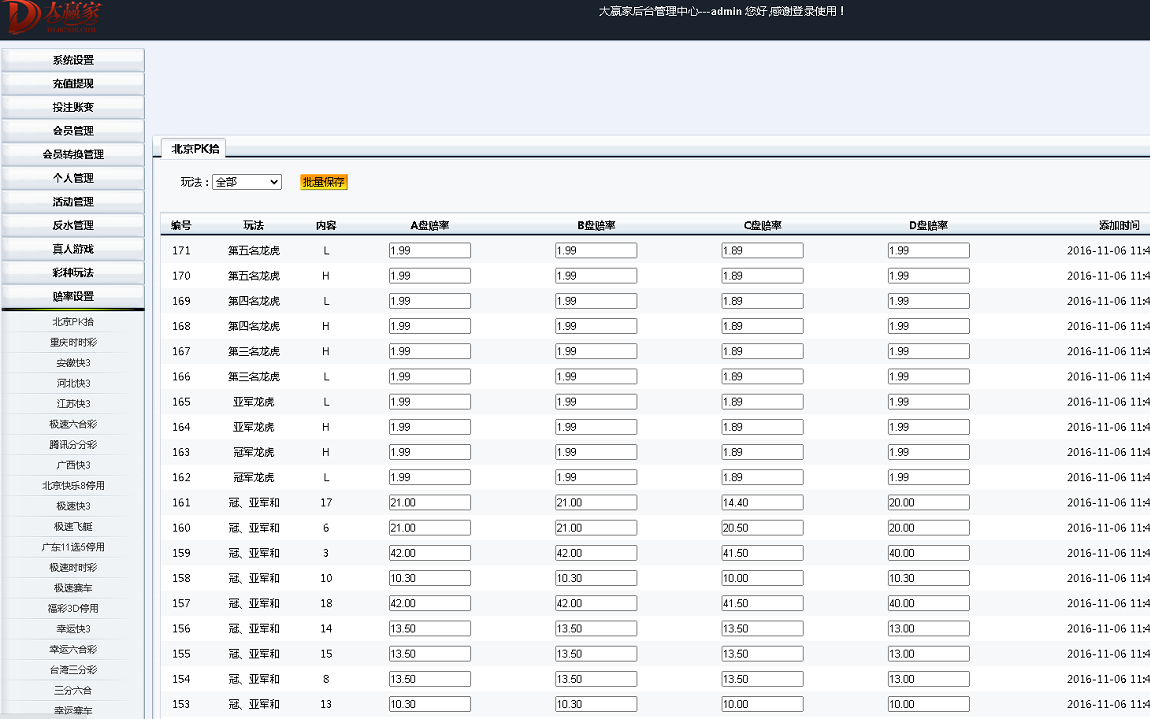Expand the 系统设置 sidebar section
Viewport: 1150px width, 719px height.
pyautogui.click(x=73, y=60)
